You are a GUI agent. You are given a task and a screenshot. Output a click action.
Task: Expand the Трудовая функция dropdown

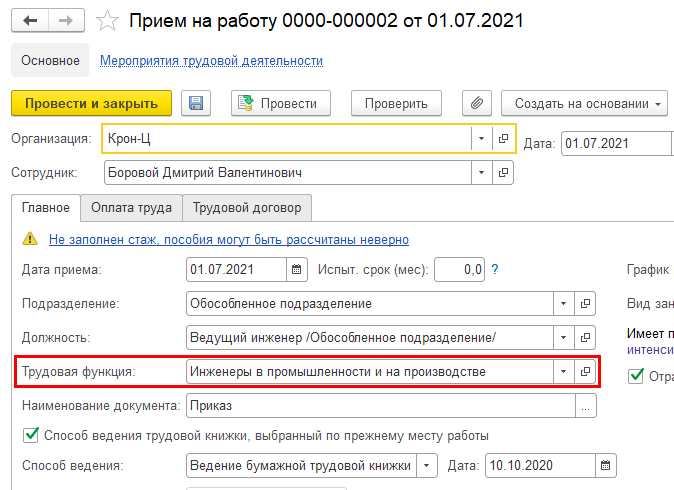pyautogui.click(x=563, y=371)
